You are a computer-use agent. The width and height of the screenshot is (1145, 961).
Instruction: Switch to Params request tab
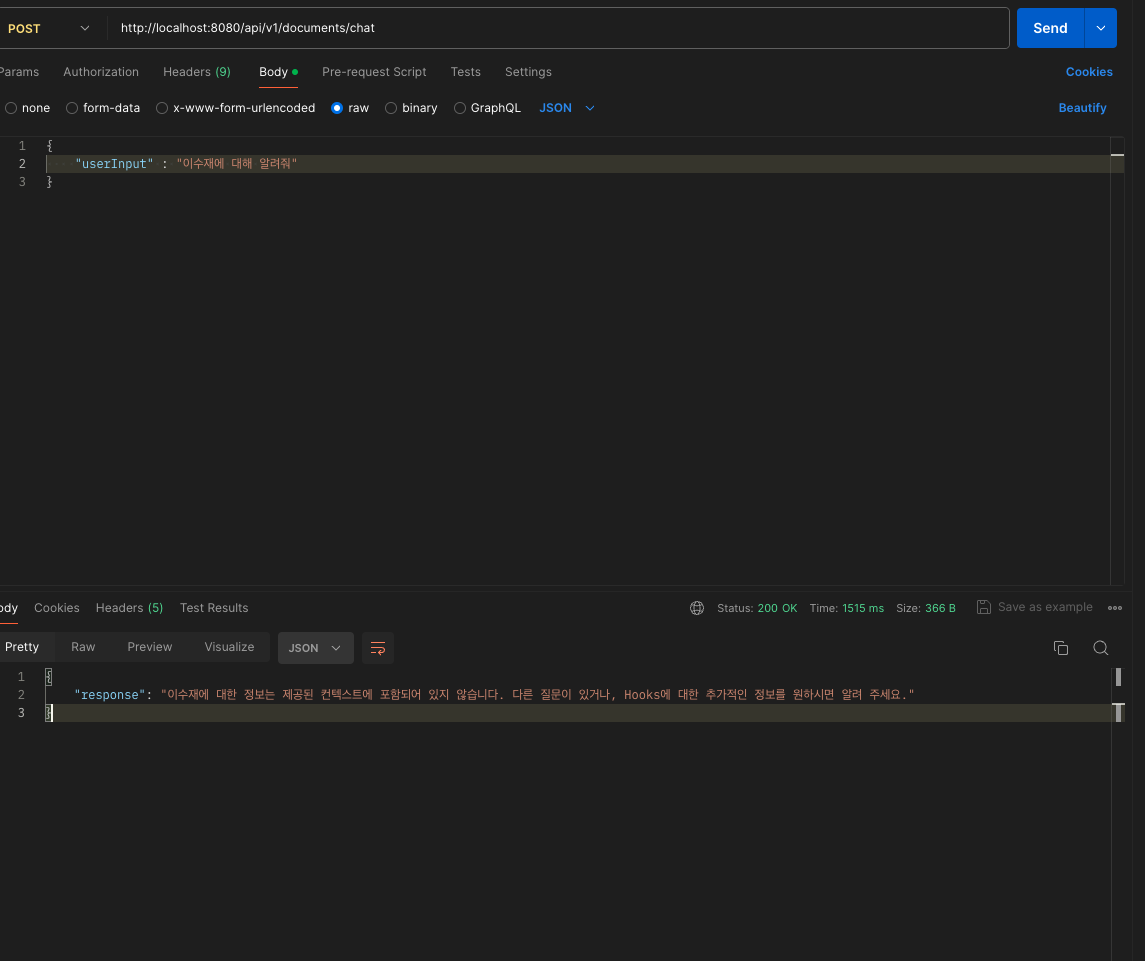[x=19, y=72]
